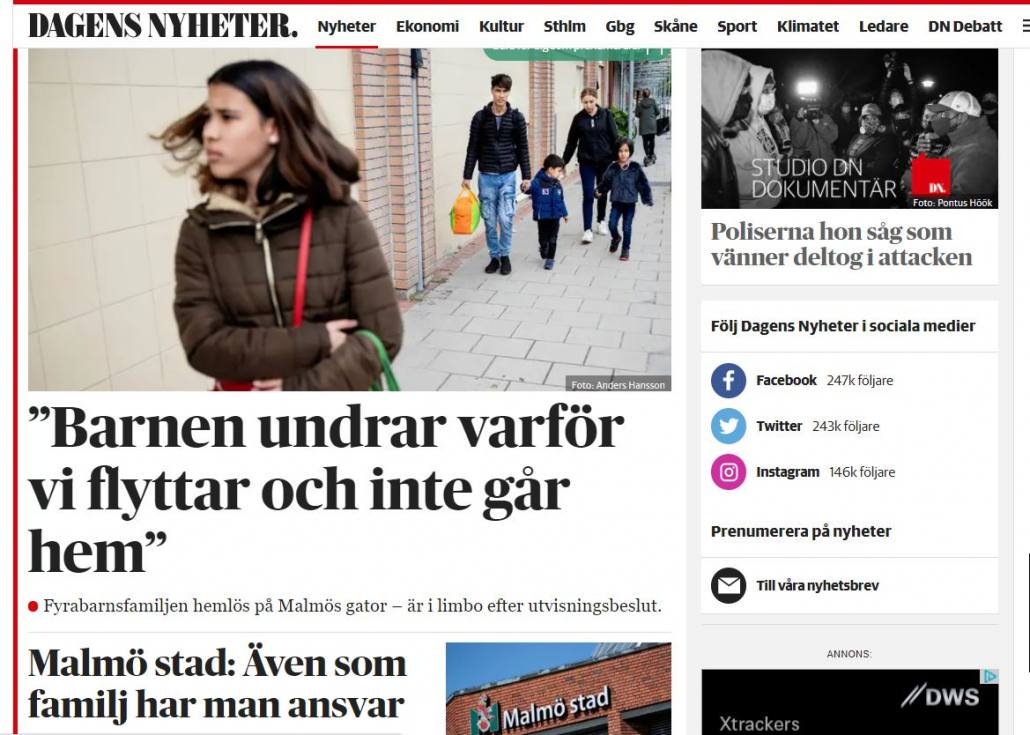The image size is (1030, 735).
Task: Click the "Till våra nyhetsbrev" link
Action: pos(817,585)
